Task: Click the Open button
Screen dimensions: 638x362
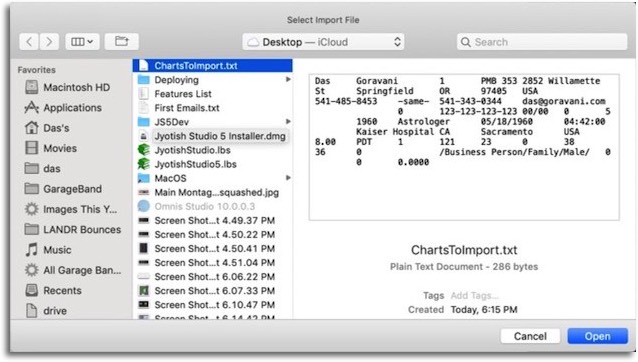Action: 597,336
